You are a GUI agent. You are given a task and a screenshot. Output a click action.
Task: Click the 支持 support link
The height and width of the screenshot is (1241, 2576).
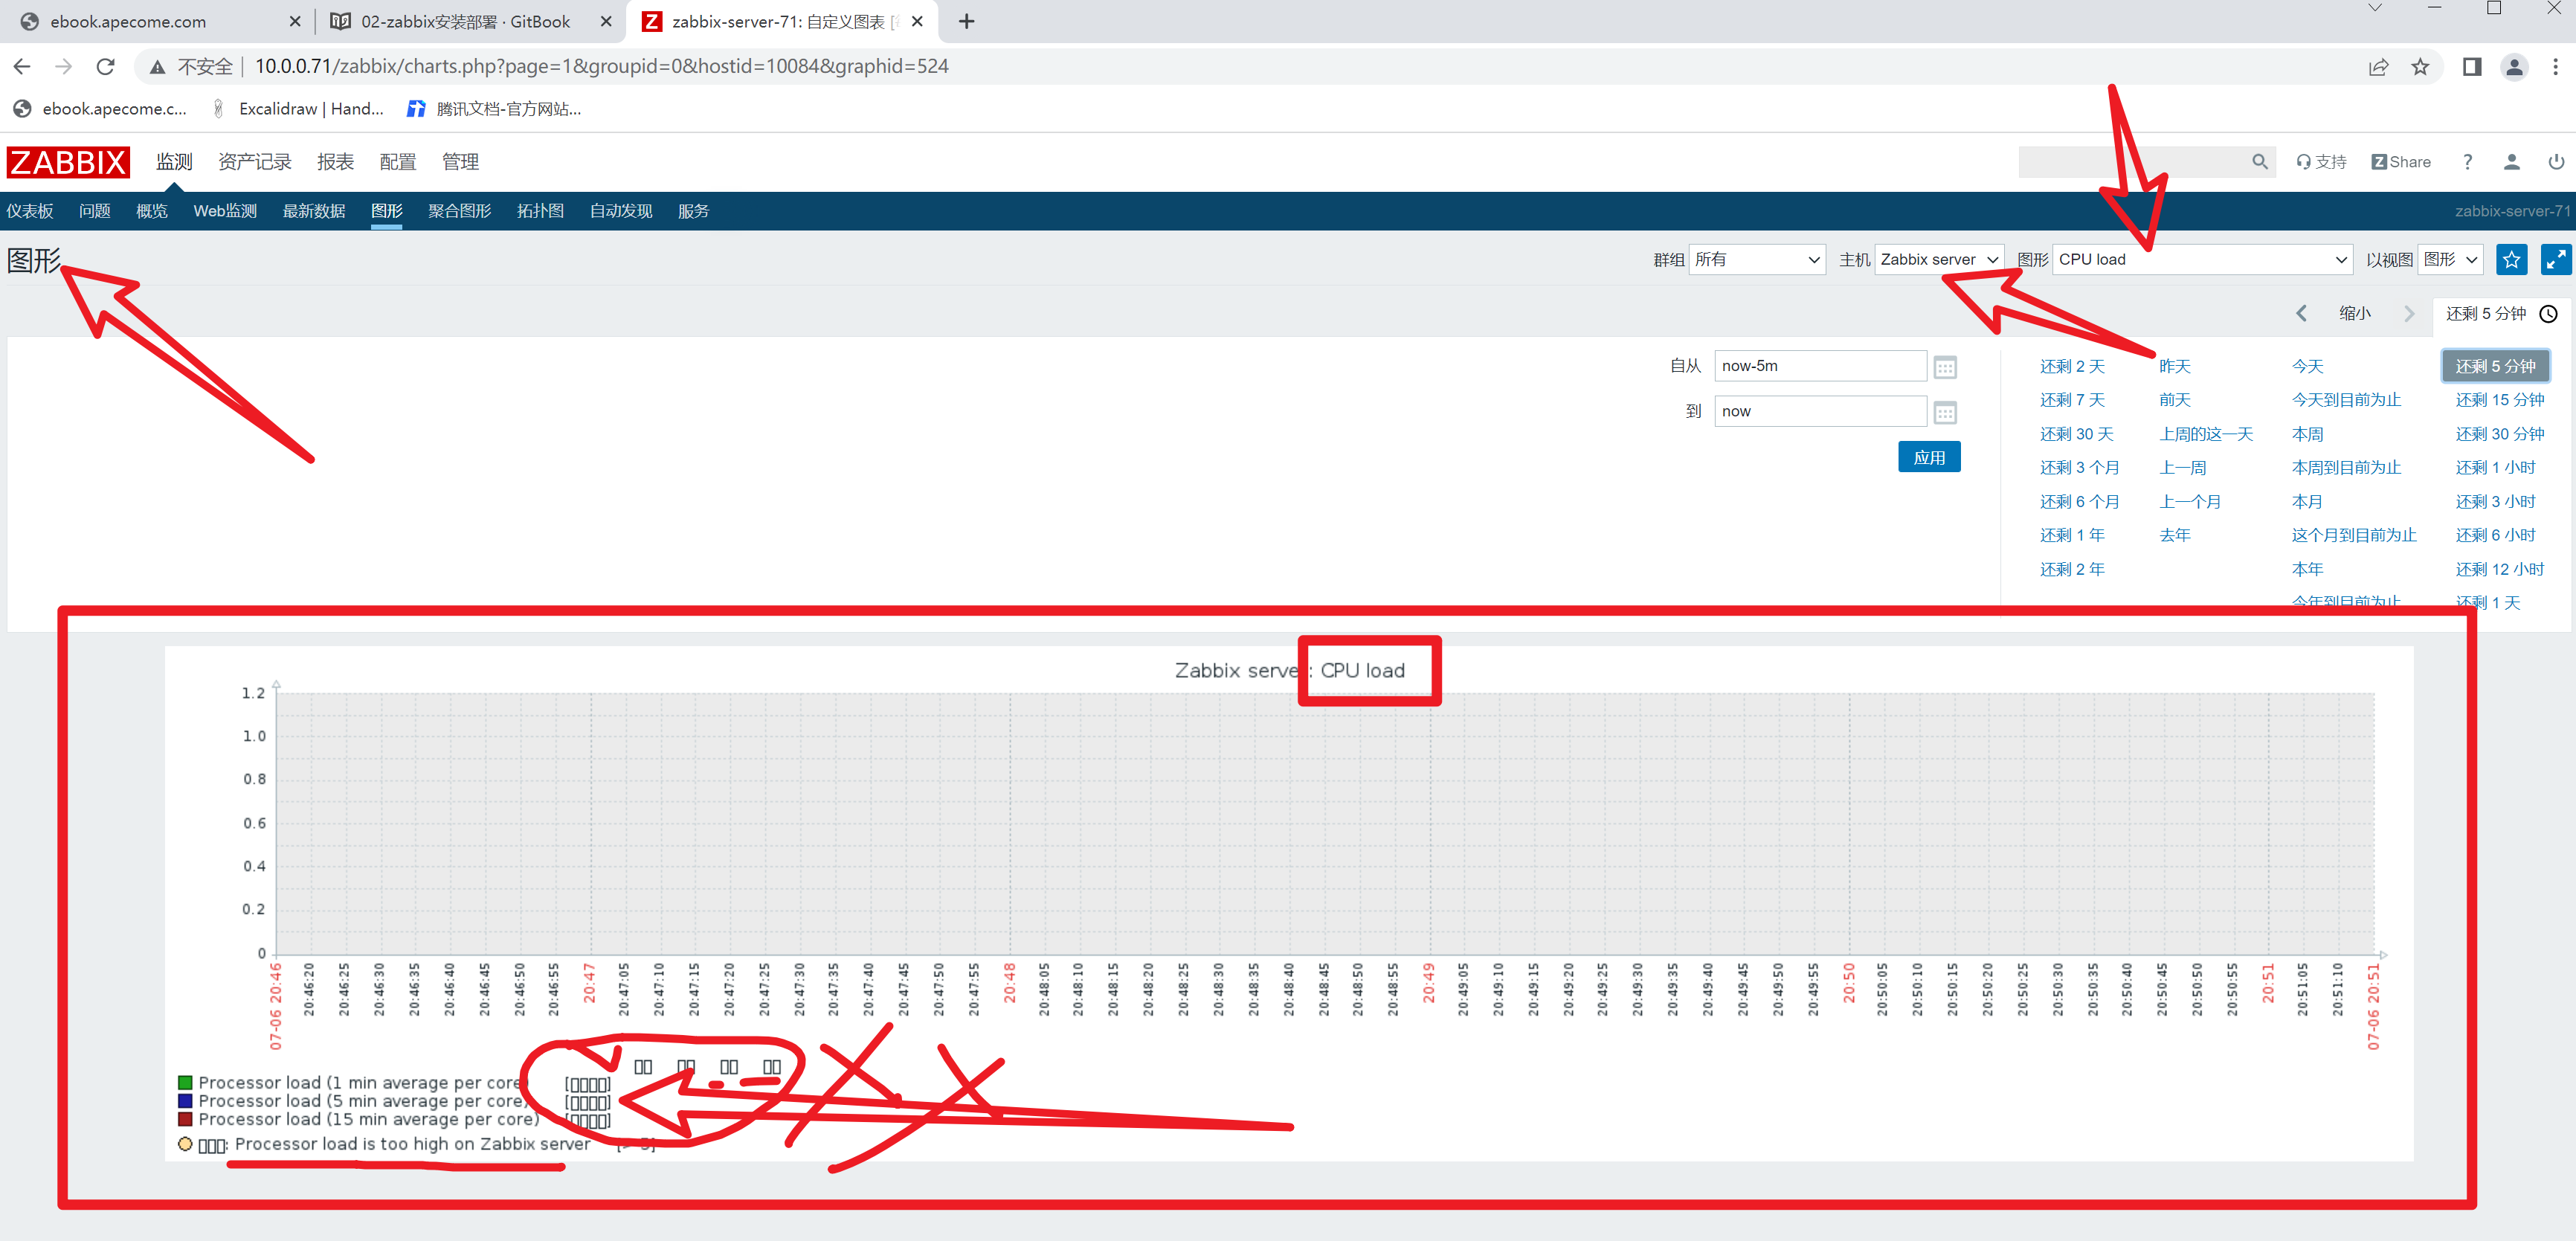[x=2321, y=162]
